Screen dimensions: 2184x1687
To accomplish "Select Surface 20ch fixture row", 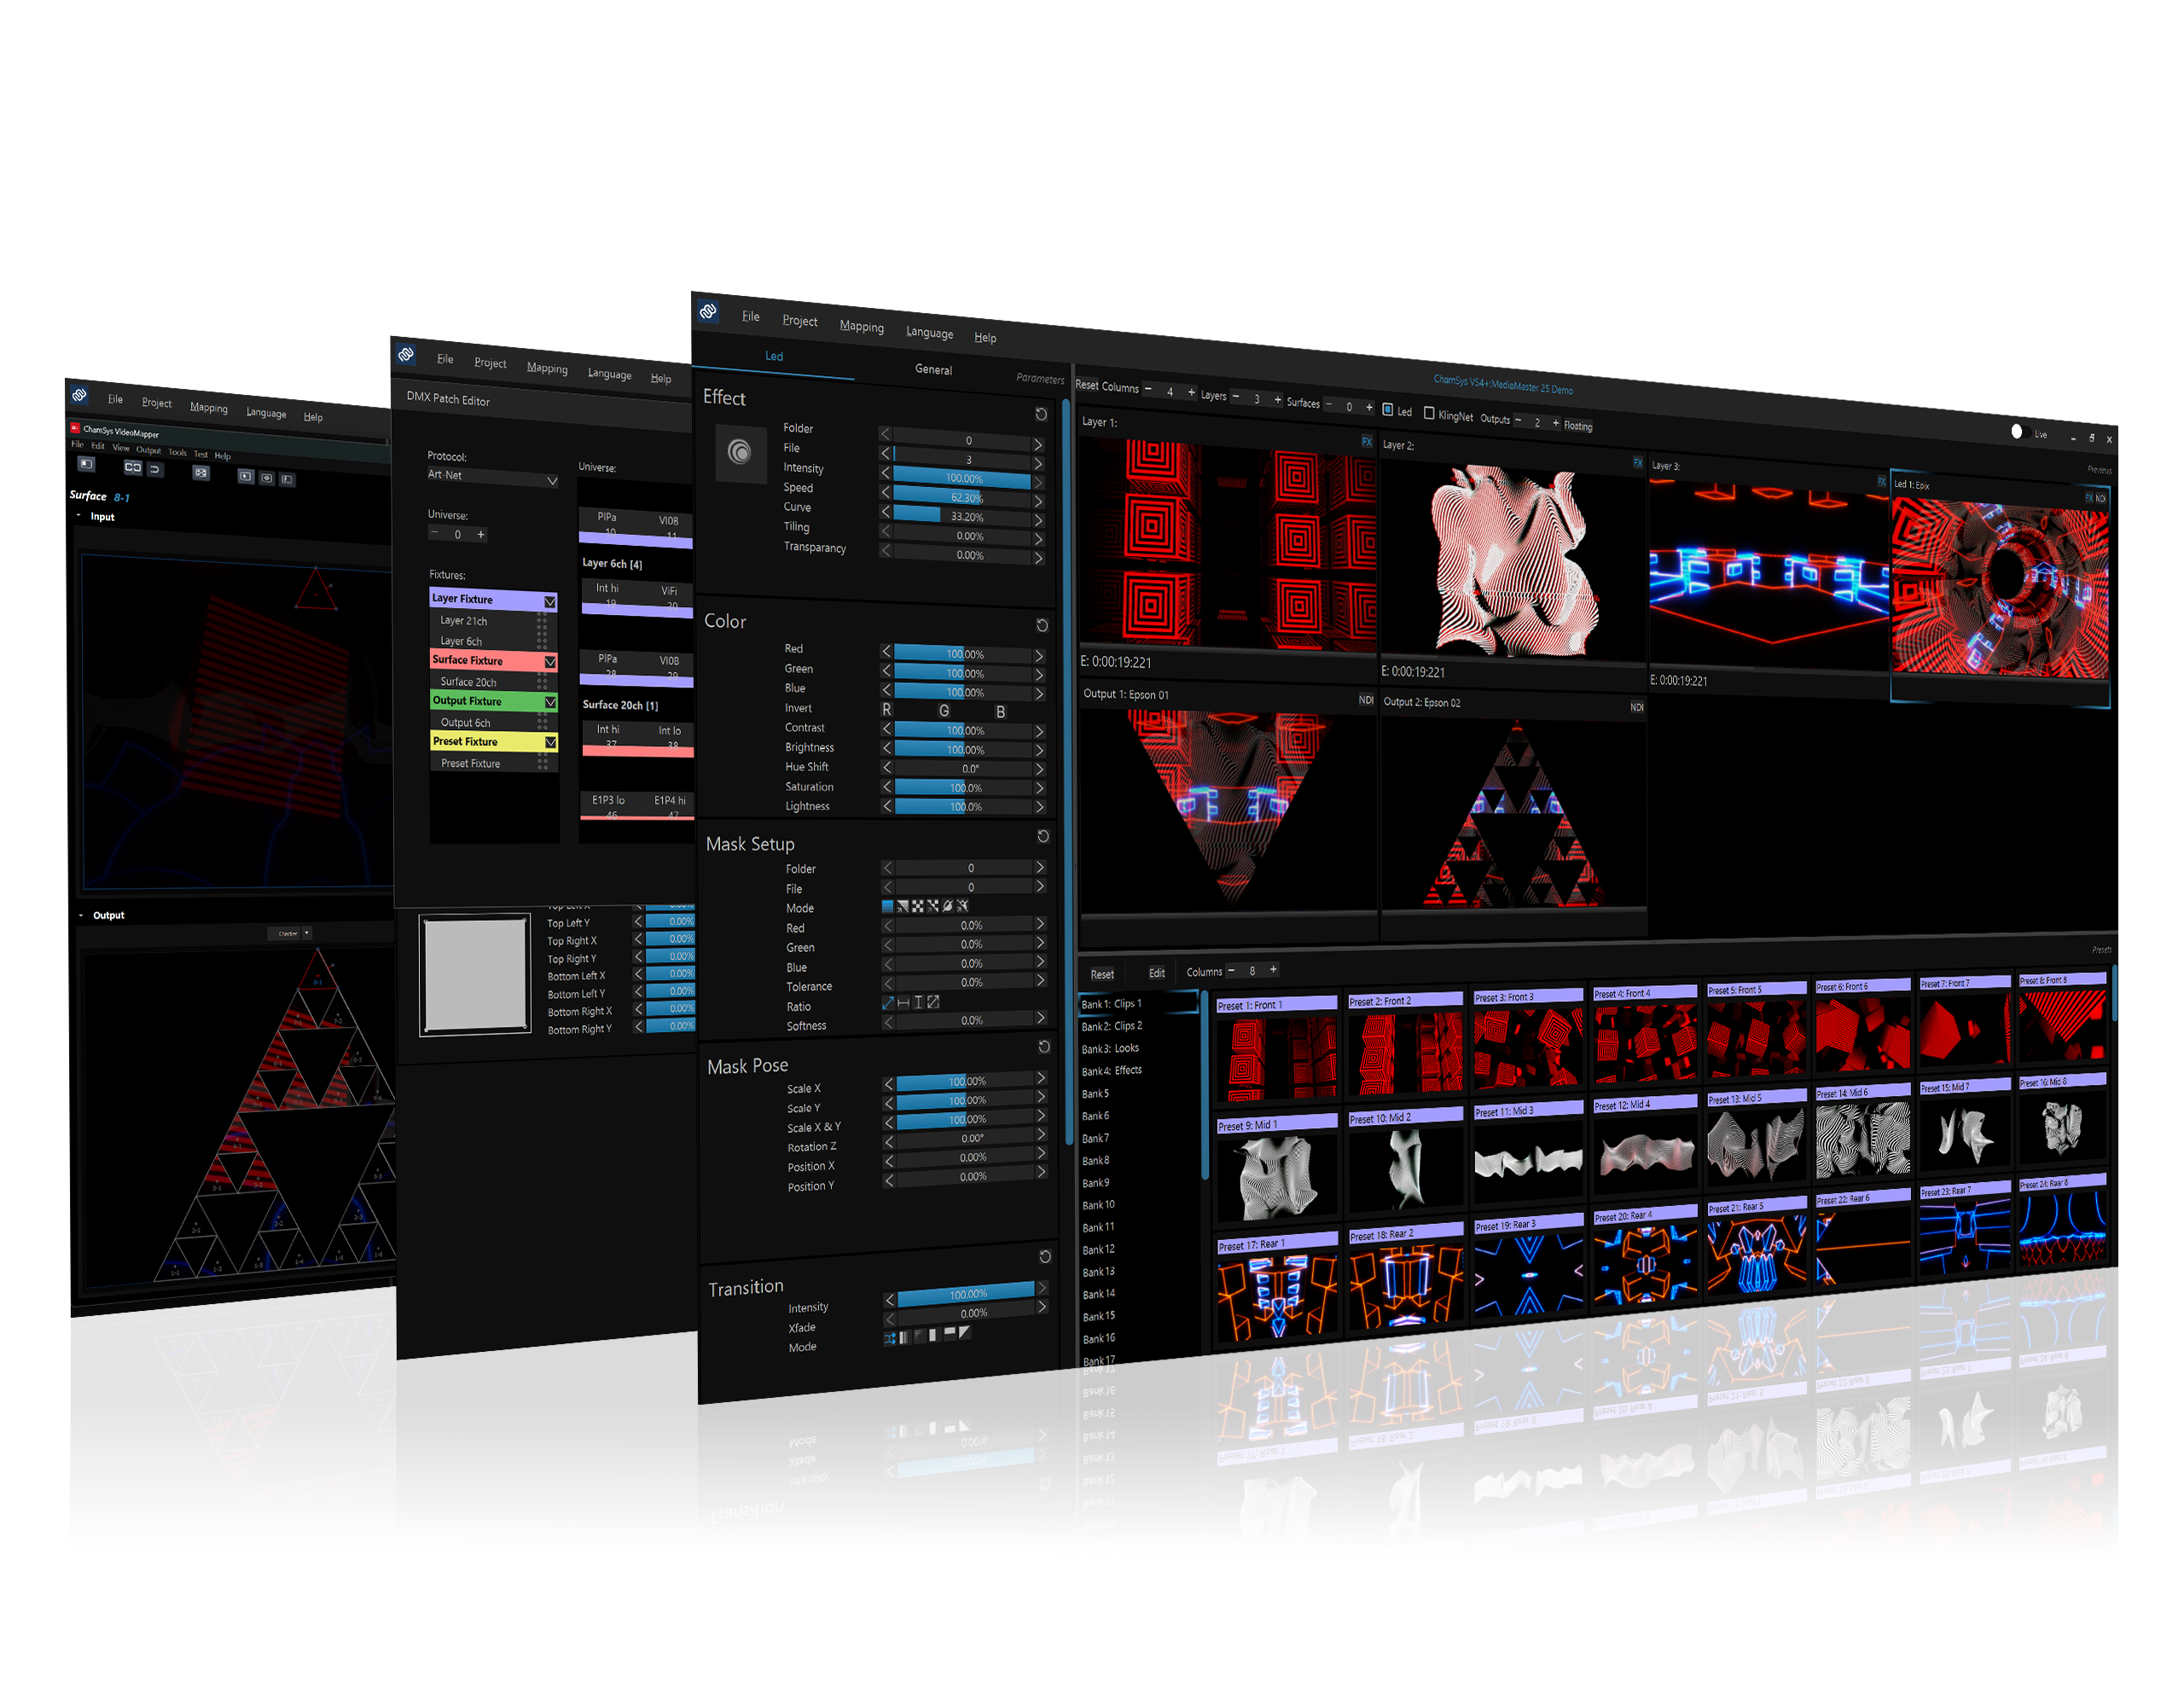I will click(492, 683).
